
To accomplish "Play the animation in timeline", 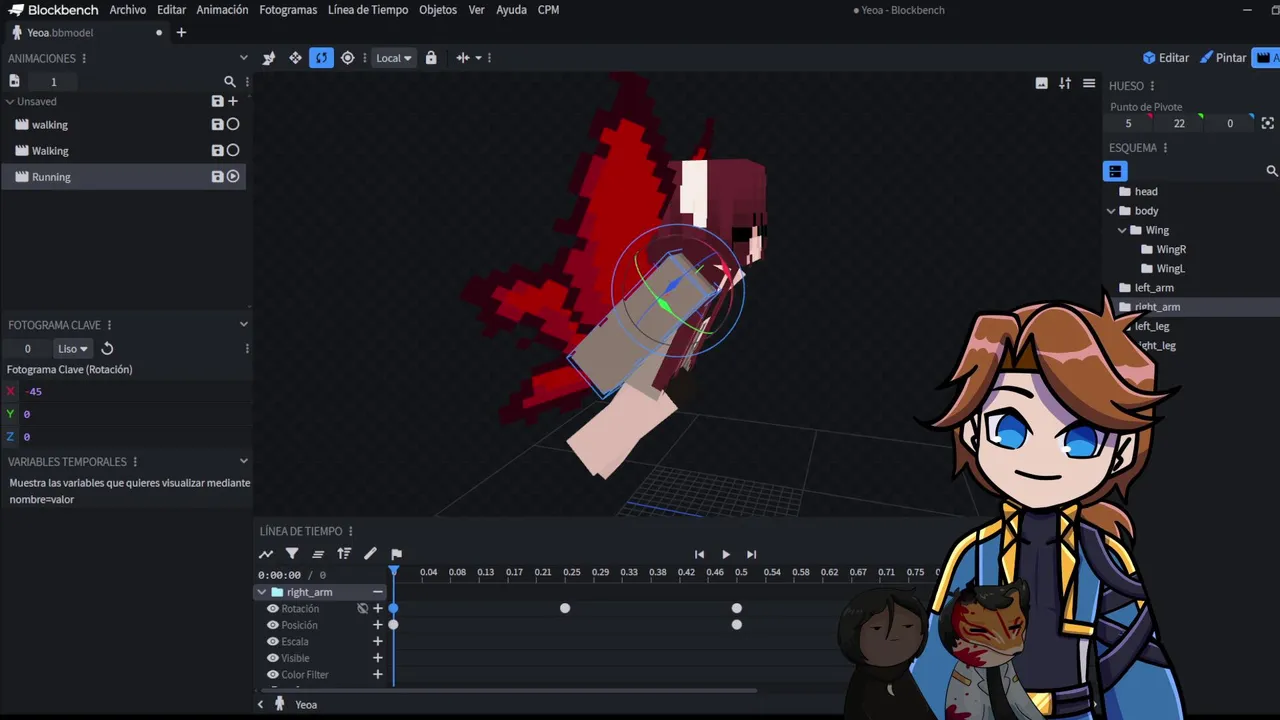I will (726, 555).
